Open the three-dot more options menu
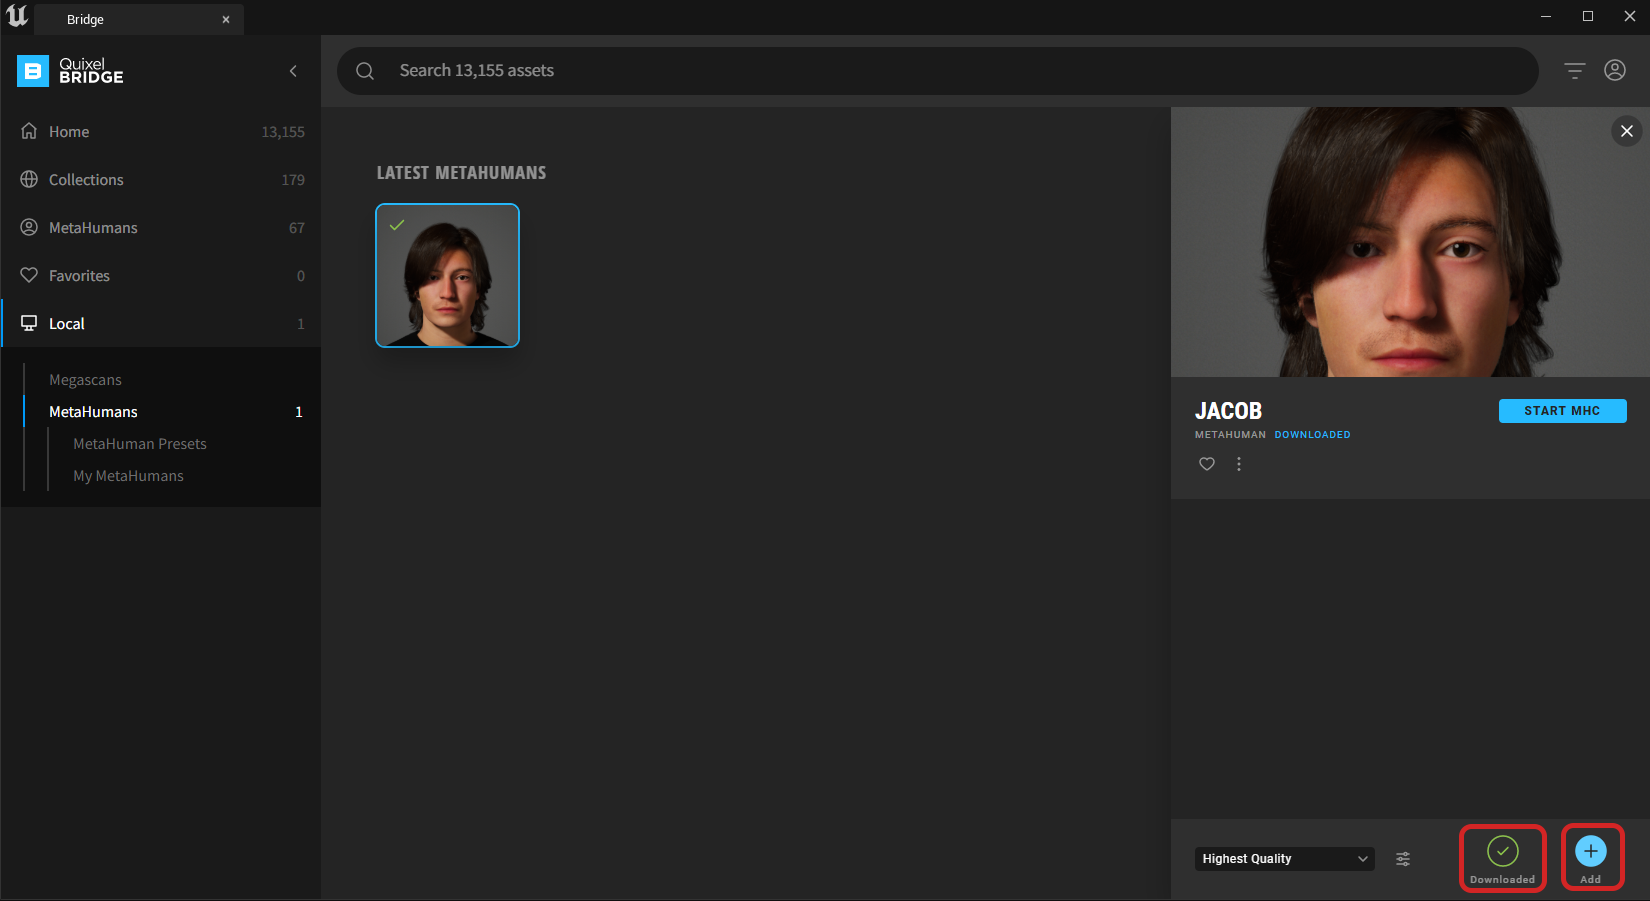Image resolution: width=1650 pixels, height=901 pixels. click(x=1239, y=464)
